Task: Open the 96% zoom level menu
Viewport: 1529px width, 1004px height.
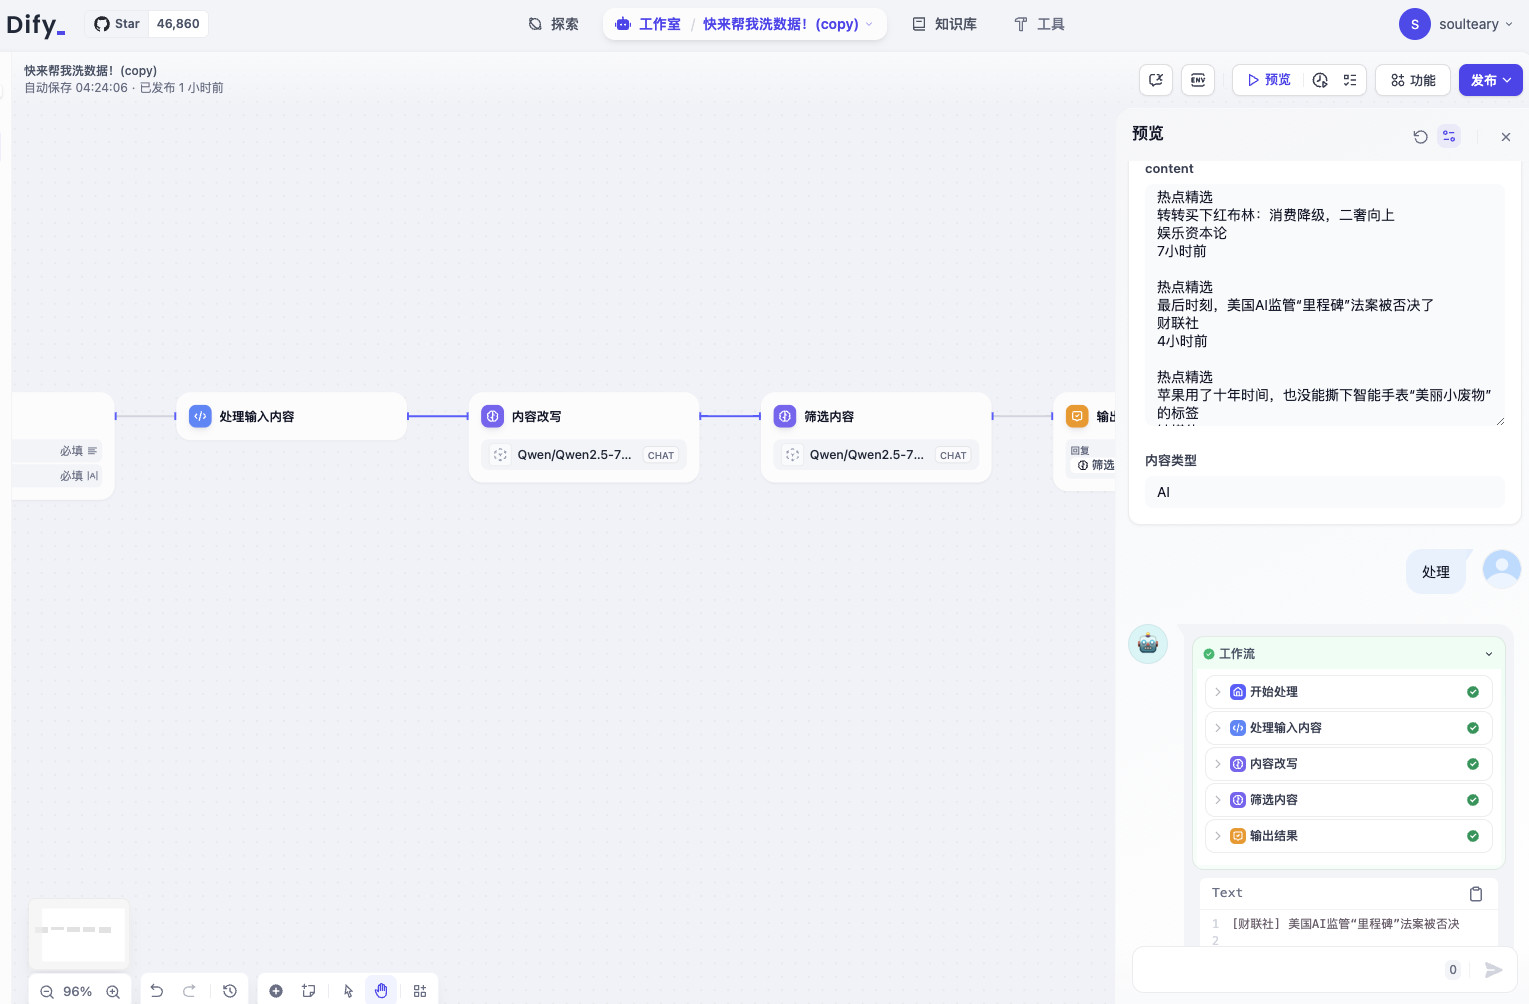Action: click(77, 992)
